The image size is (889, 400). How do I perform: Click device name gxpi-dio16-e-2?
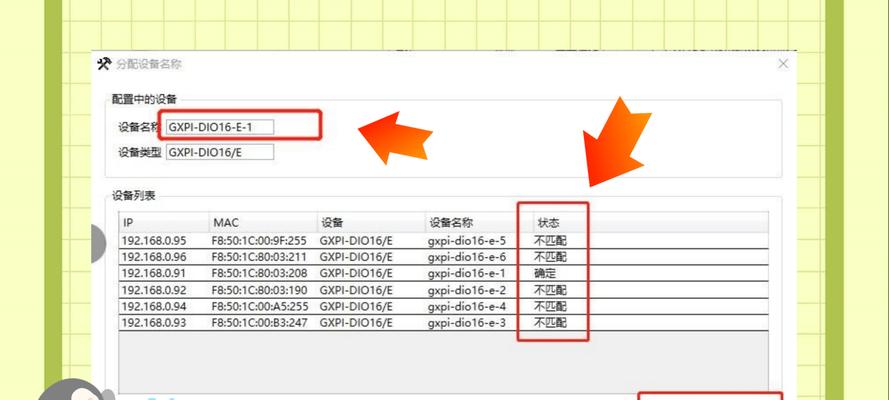click(x=467, y=290)
